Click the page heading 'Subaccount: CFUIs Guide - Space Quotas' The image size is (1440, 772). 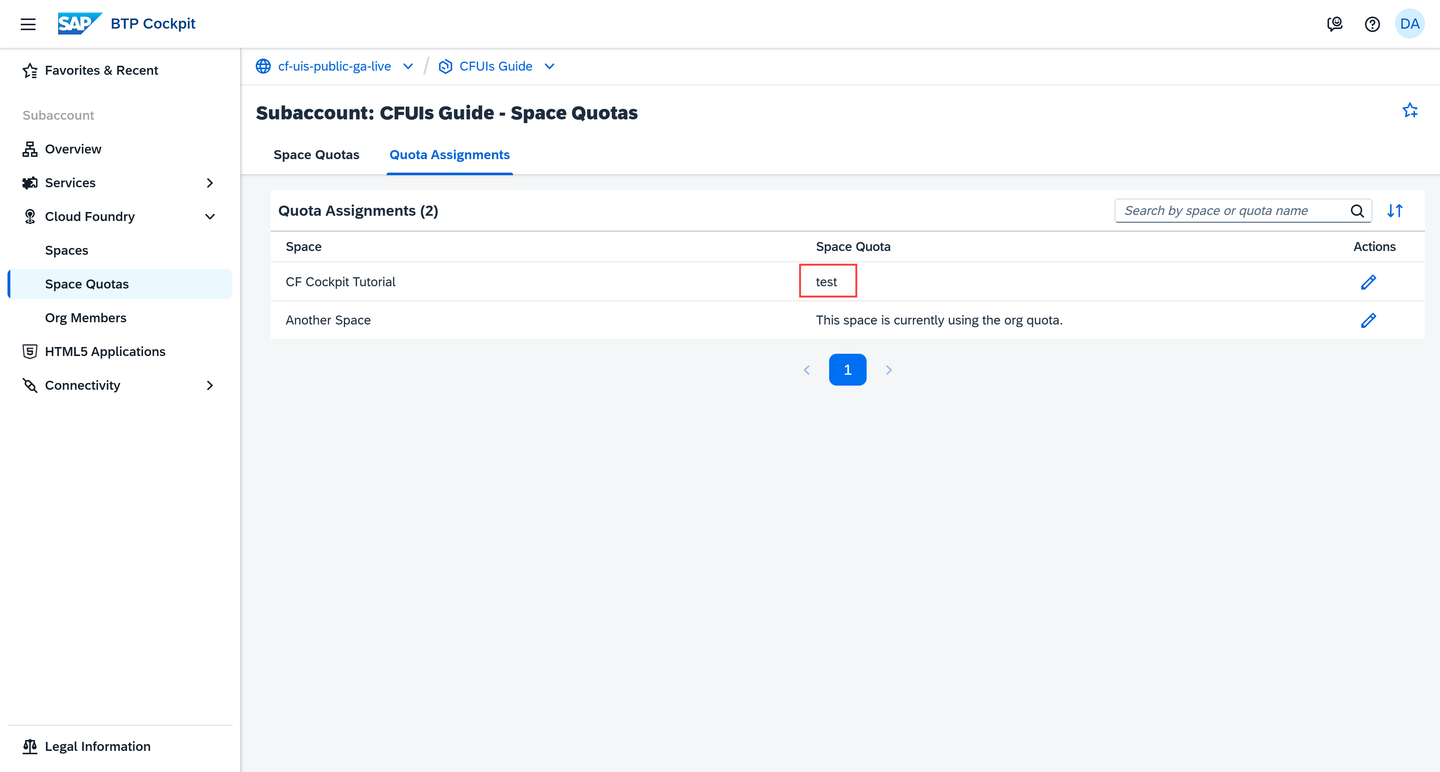click(x=447, y=113)
